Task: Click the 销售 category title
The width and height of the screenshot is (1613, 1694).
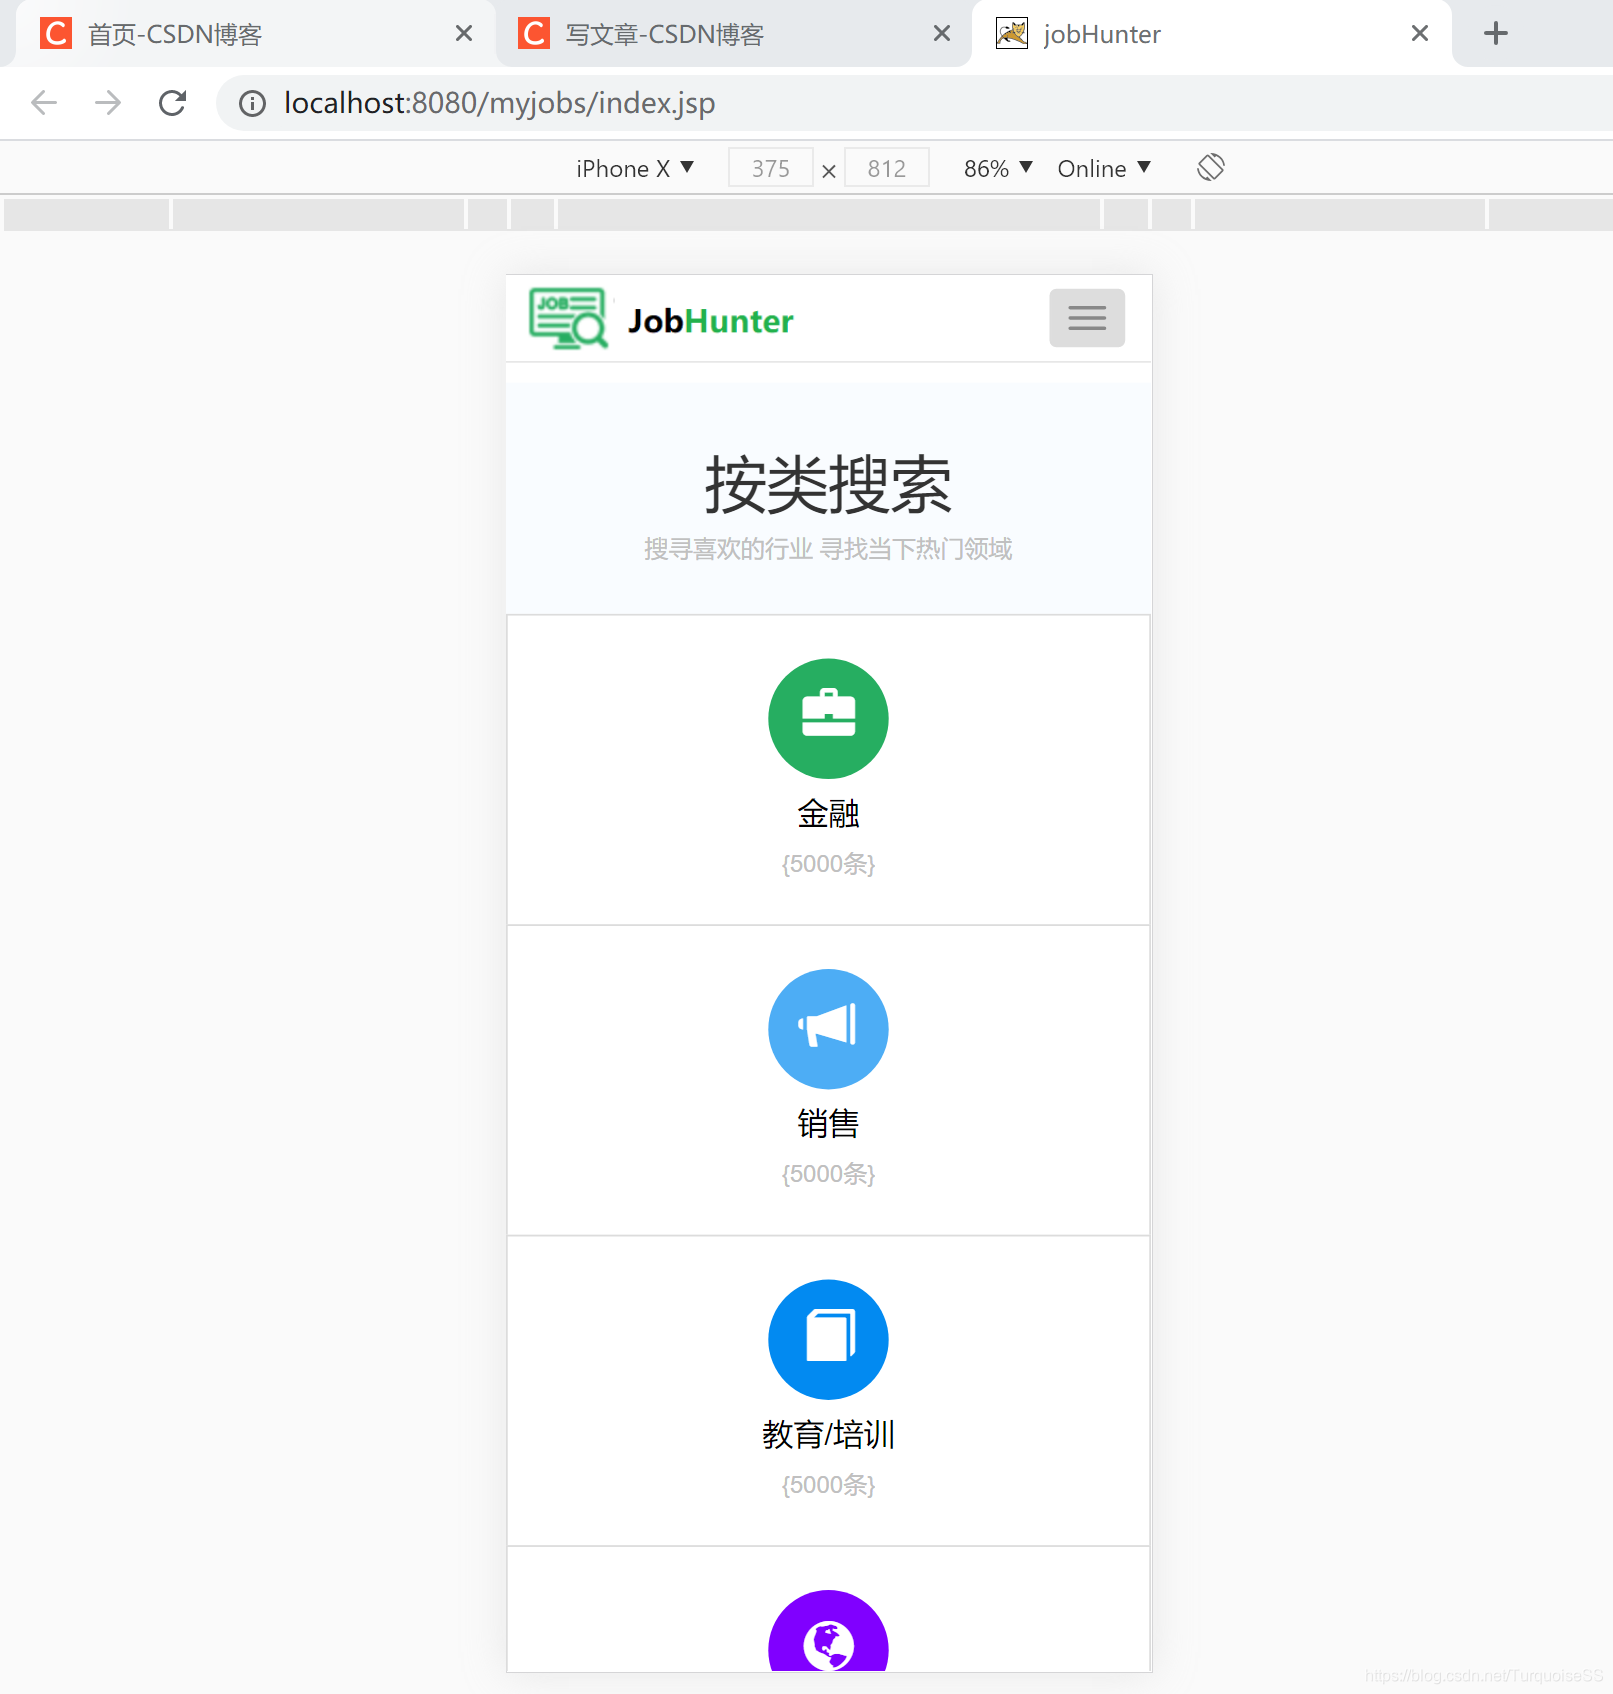Action: click(828, 1124)
